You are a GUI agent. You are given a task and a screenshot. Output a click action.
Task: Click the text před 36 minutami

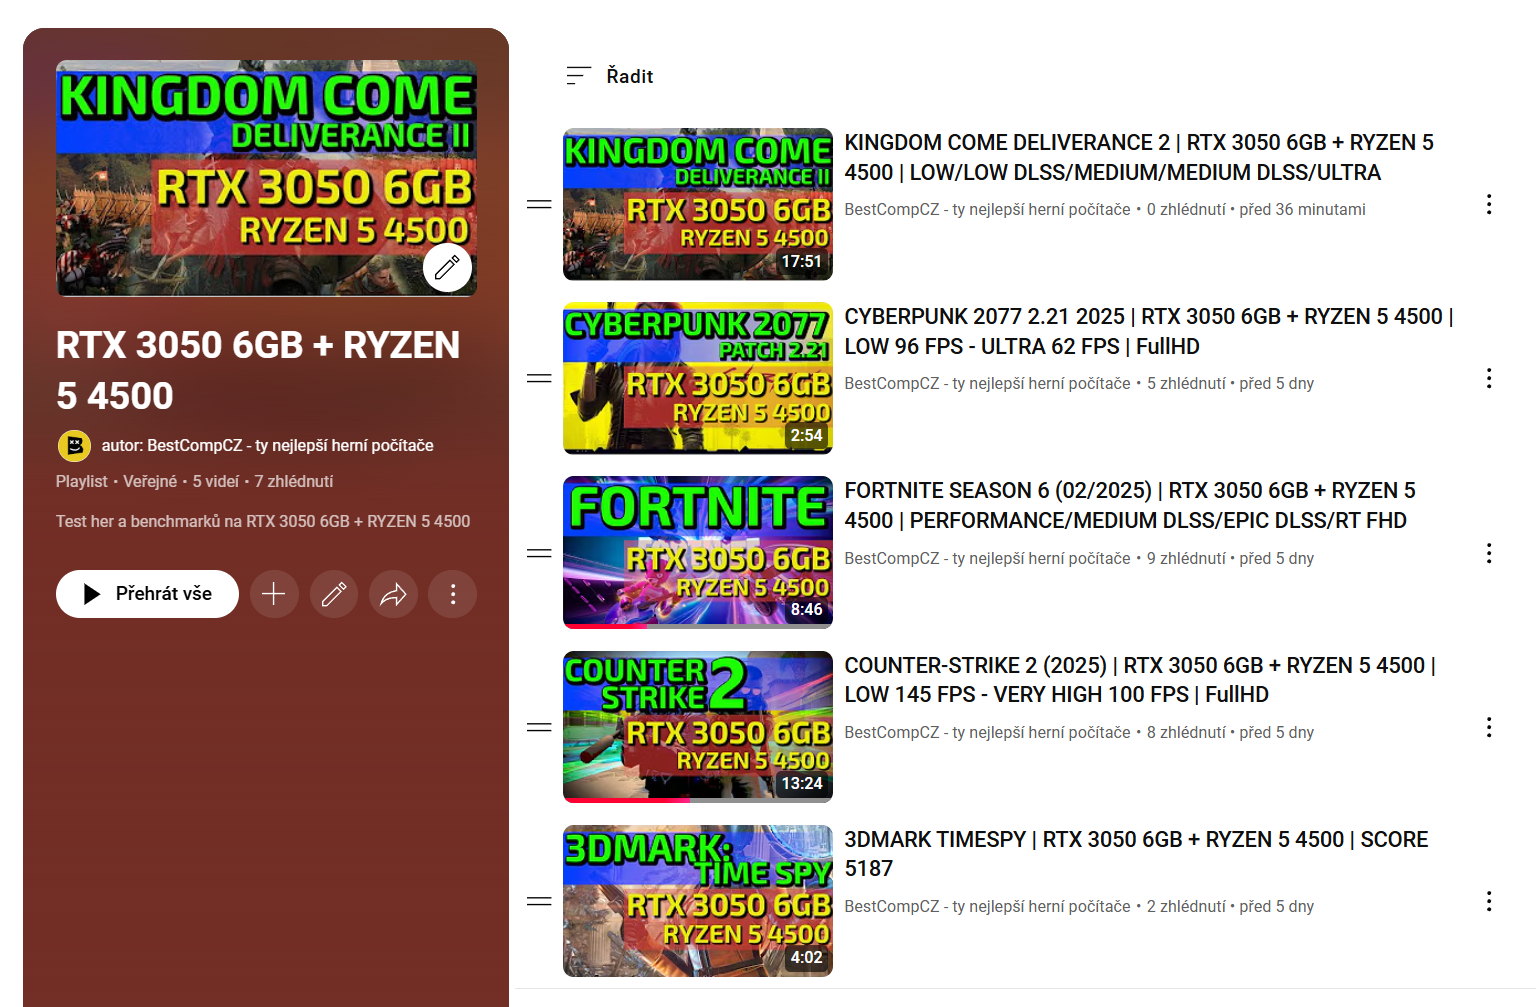1302,209
